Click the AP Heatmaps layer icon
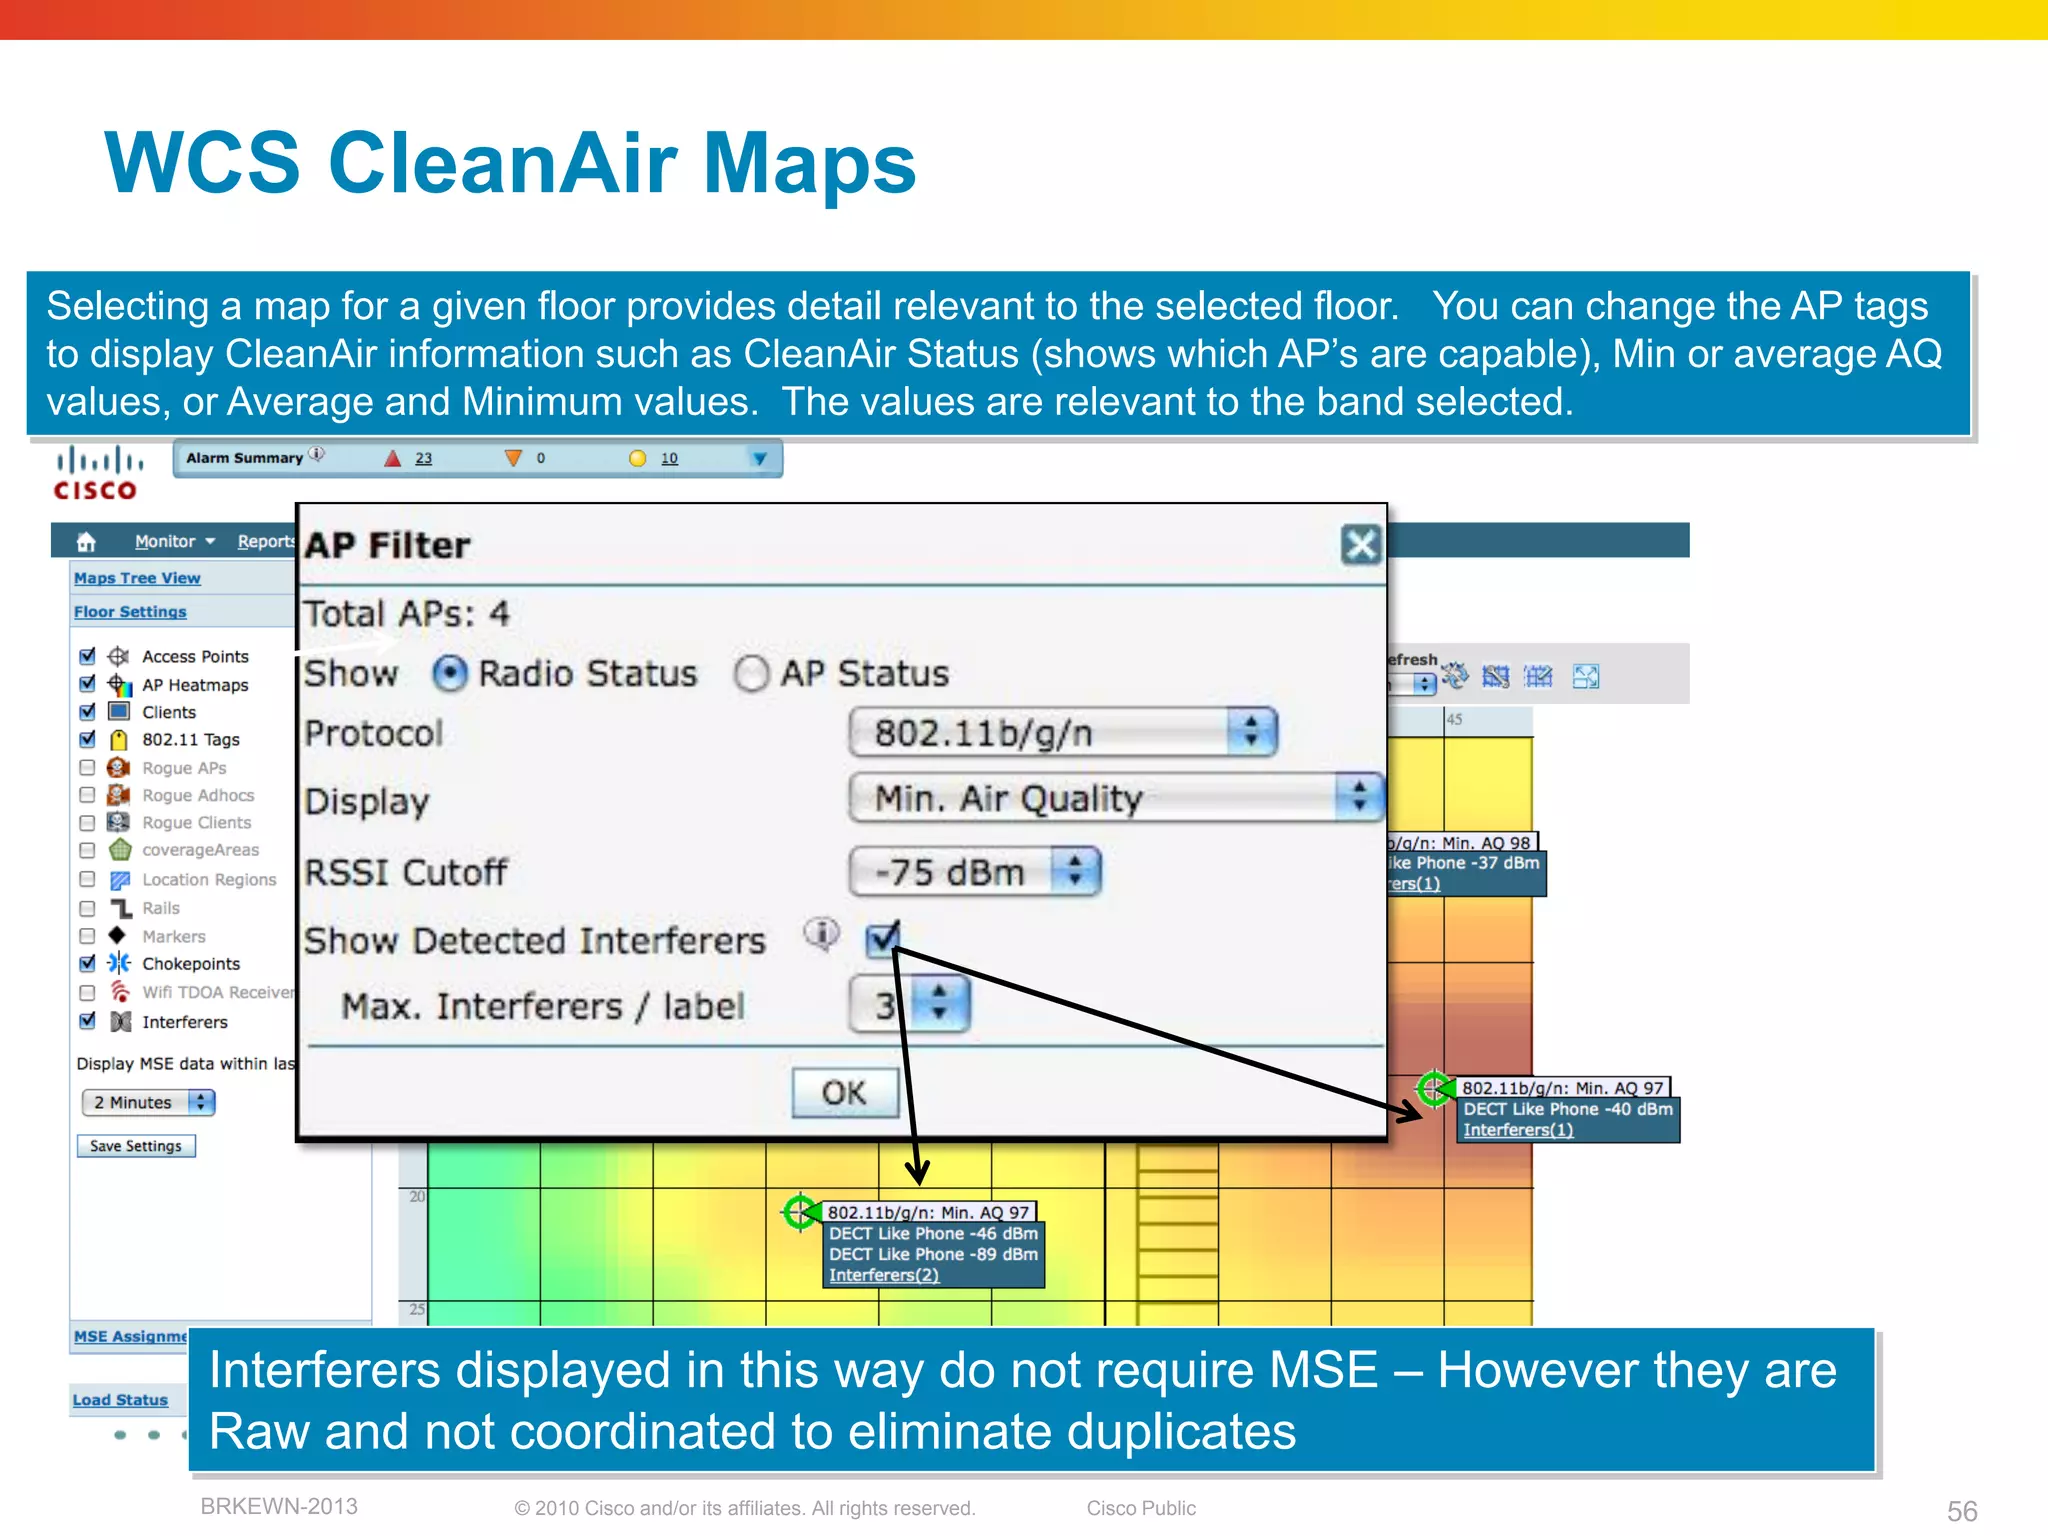This screenshot has height=1536, width=2048. click(x=119, y=684)
